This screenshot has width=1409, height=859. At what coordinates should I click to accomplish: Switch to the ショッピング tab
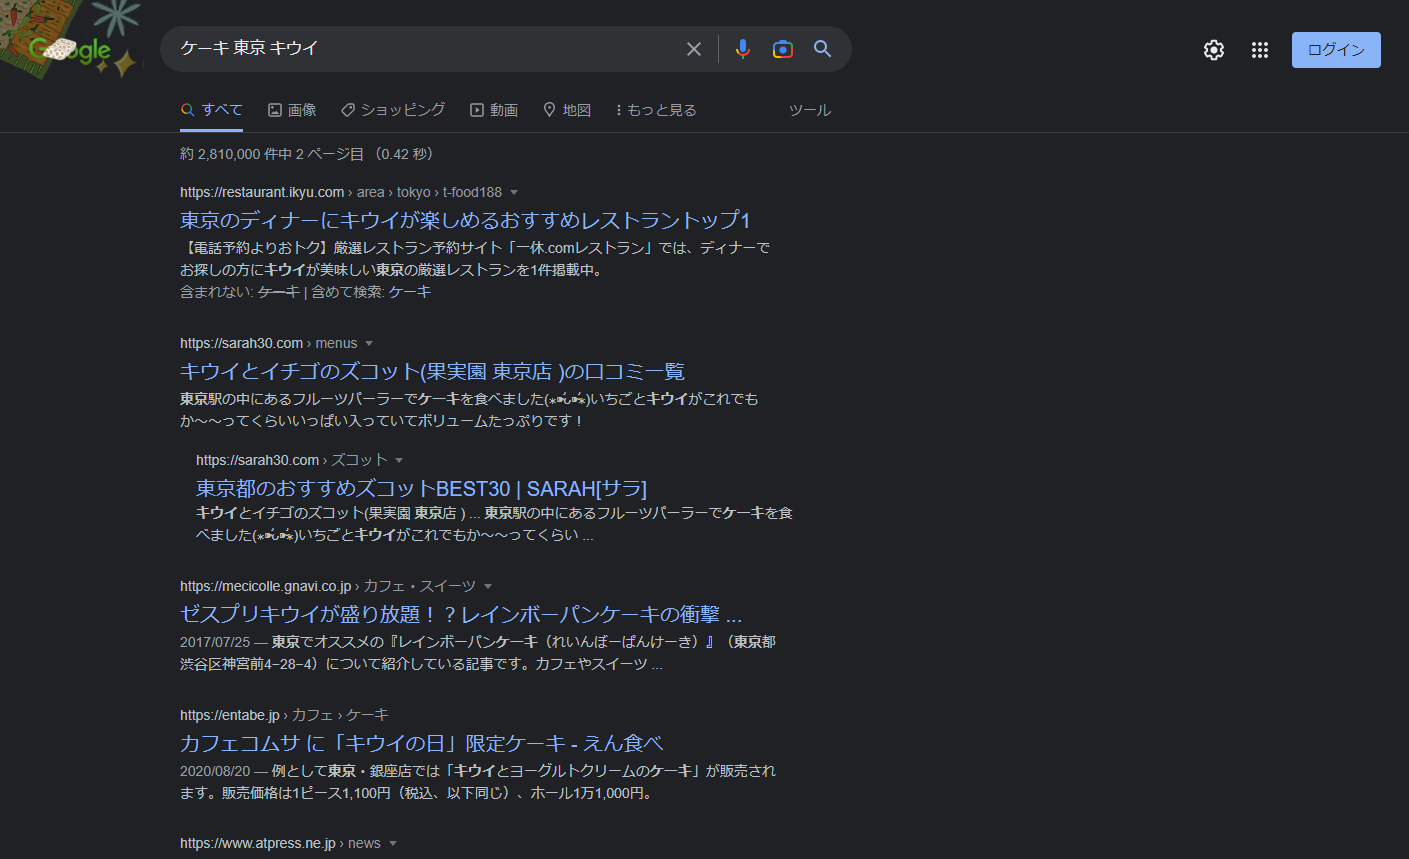click(x=393, y=110)
